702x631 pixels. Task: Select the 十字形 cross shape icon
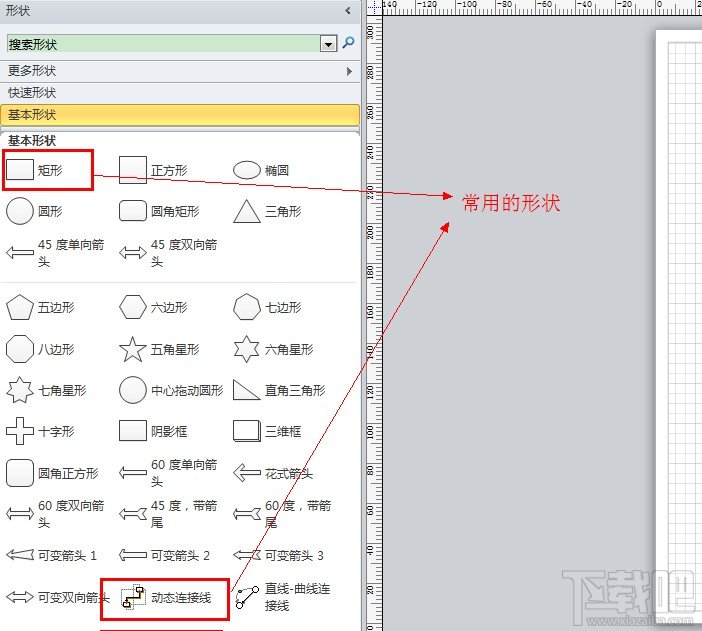20,431
